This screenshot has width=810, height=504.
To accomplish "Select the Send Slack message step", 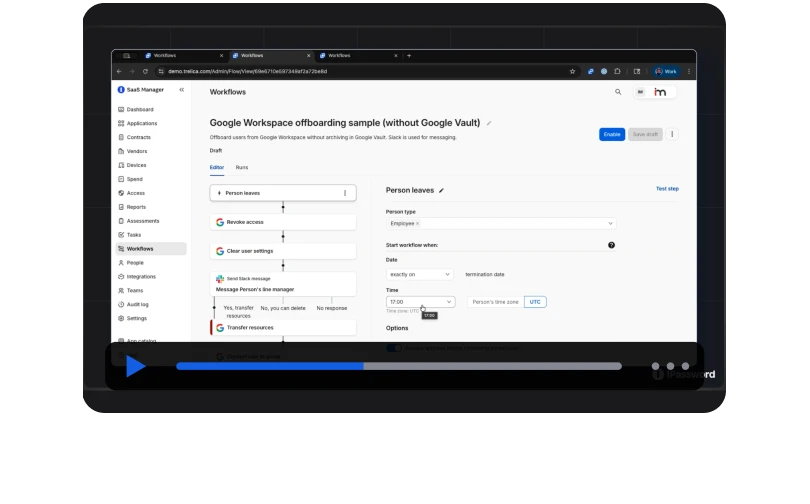I will tap(283, 284).
